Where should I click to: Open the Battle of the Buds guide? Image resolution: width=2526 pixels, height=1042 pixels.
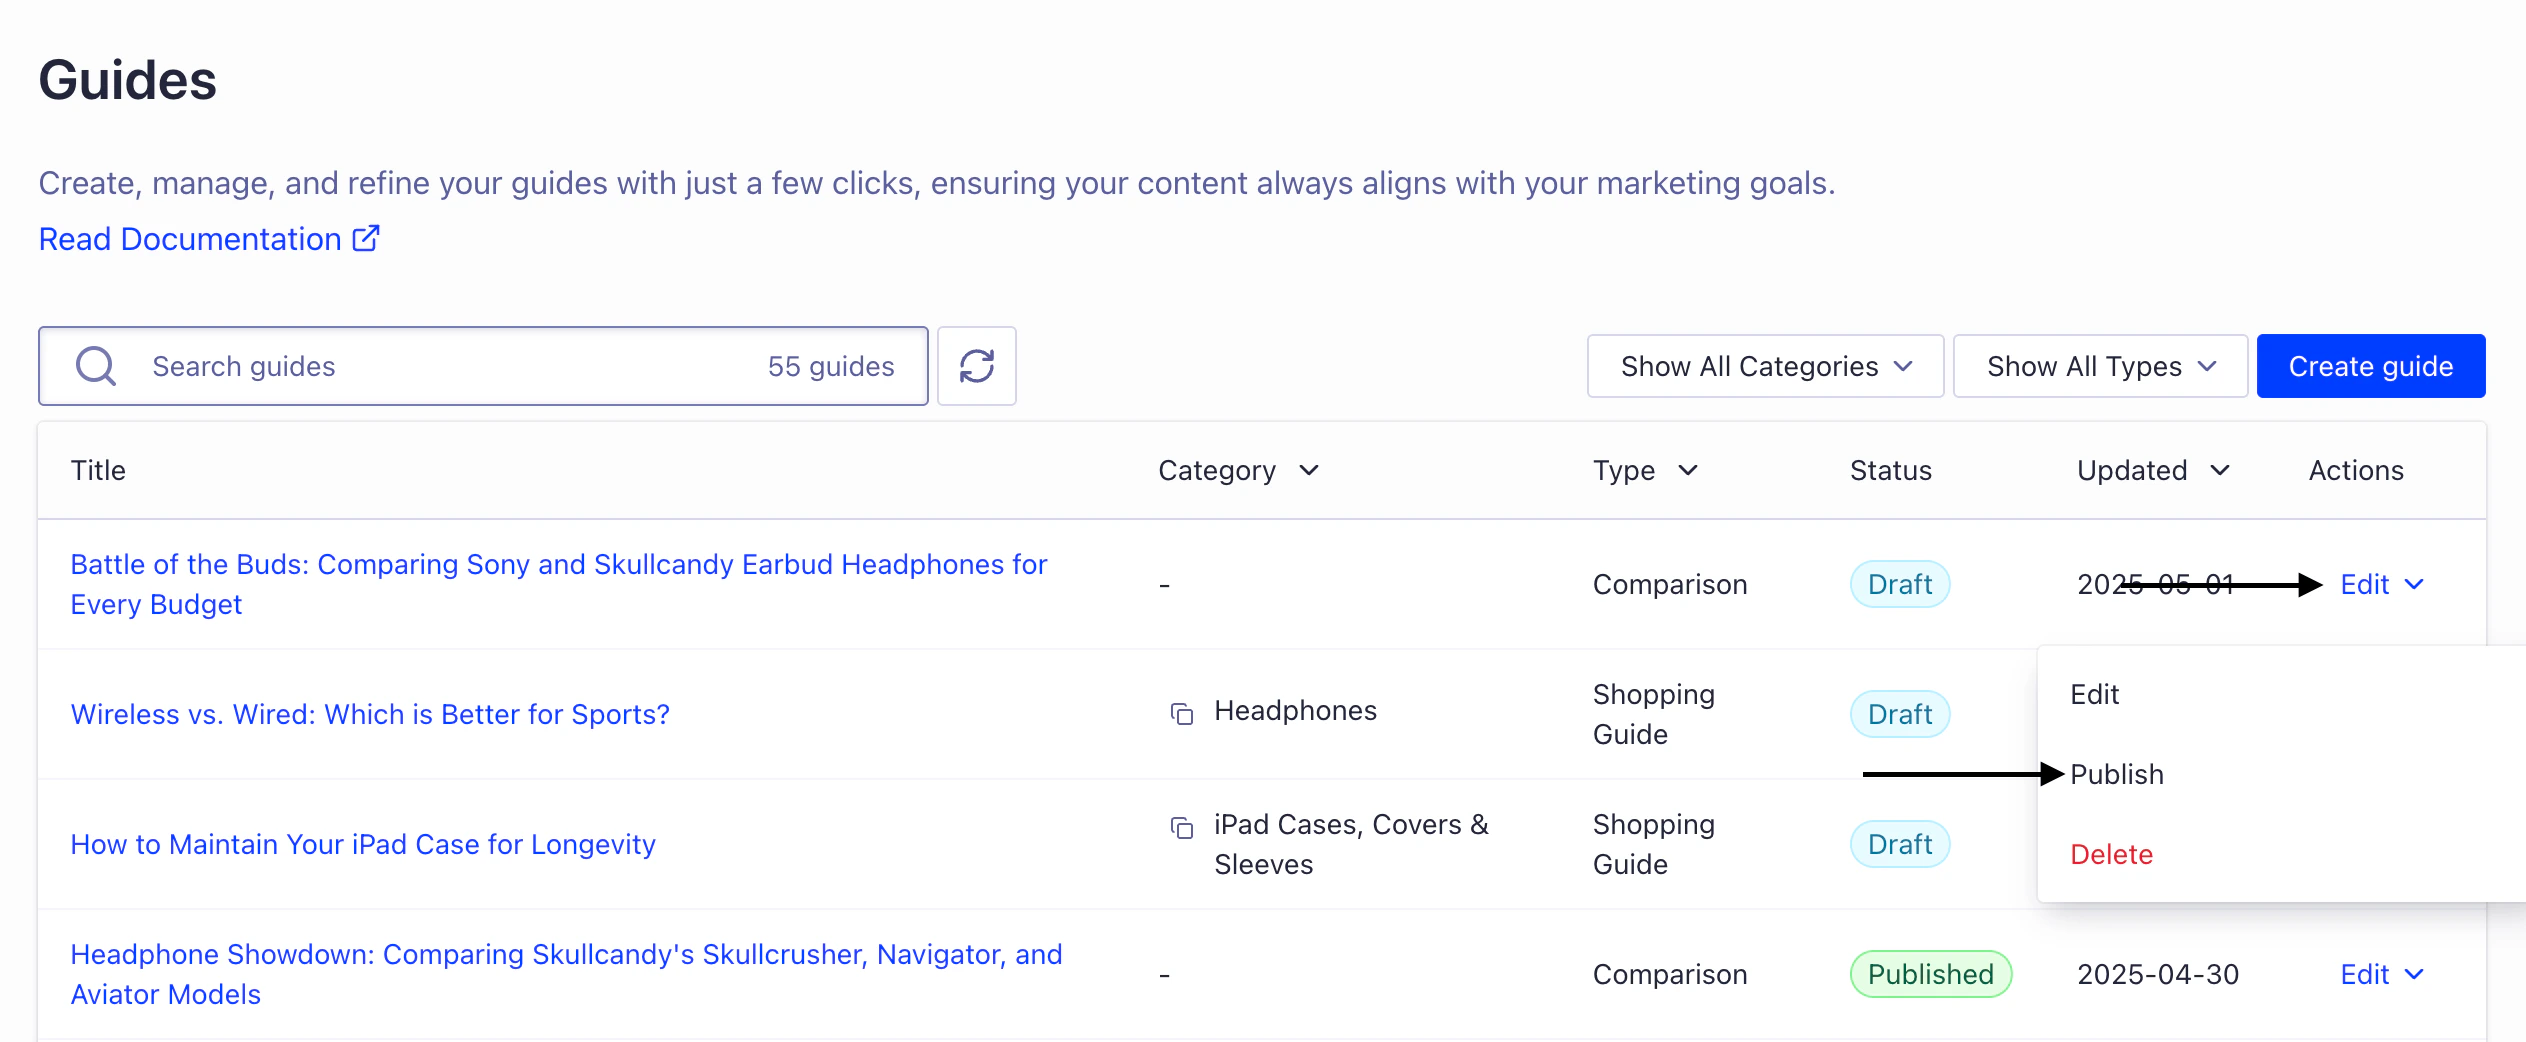pyautogui.click(x=559, y=584)
